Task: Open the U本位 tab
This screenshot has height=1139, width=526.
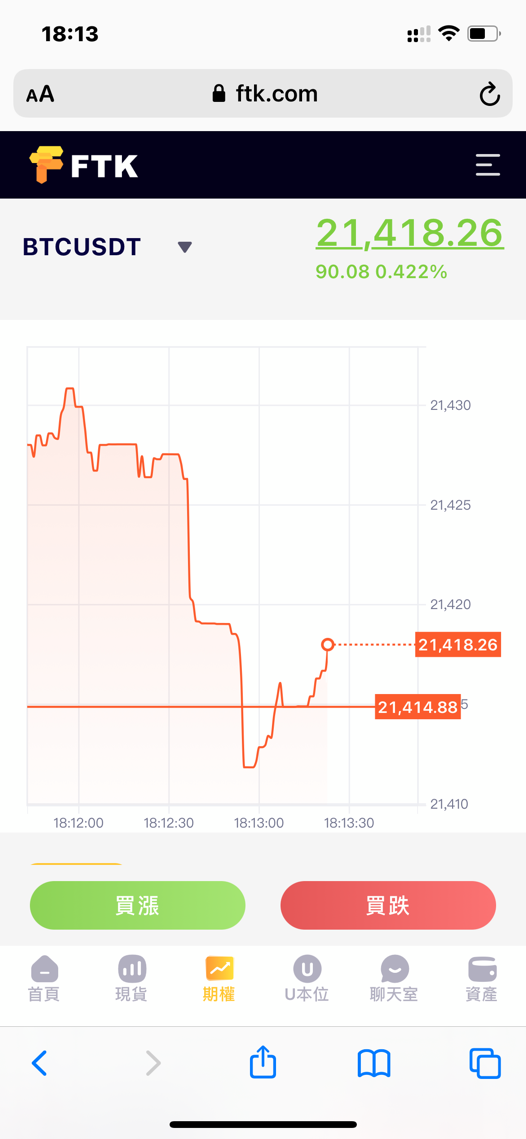Action: (x=307, y=979)
